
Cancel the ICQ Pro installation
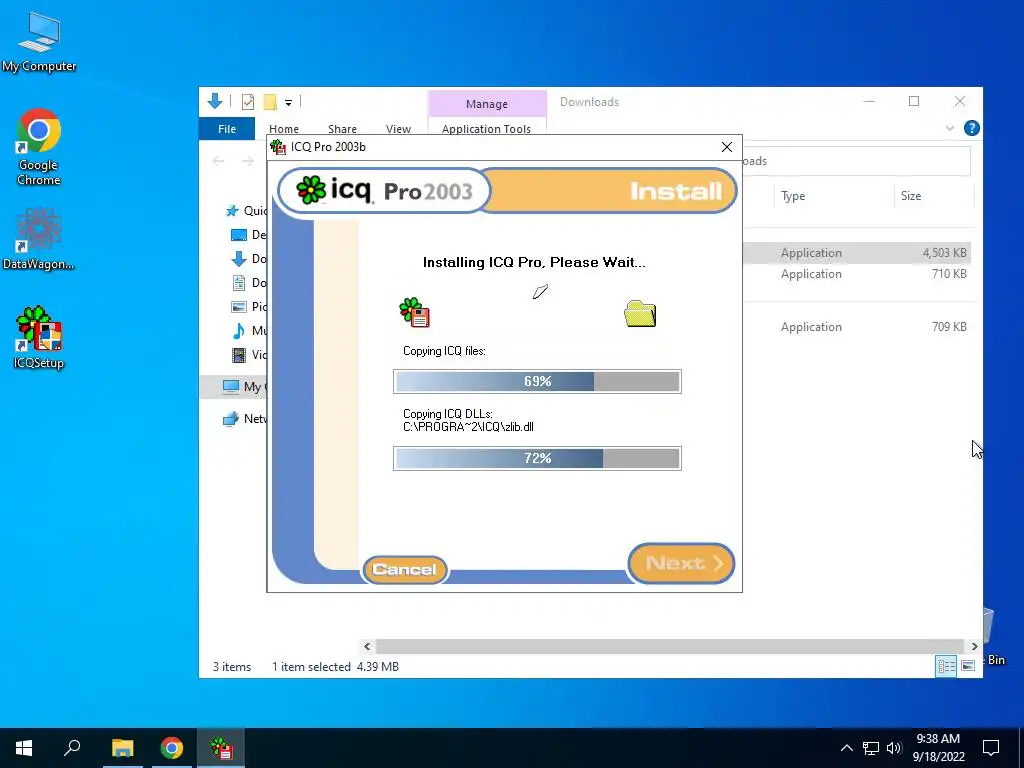(x=405, y=569)
